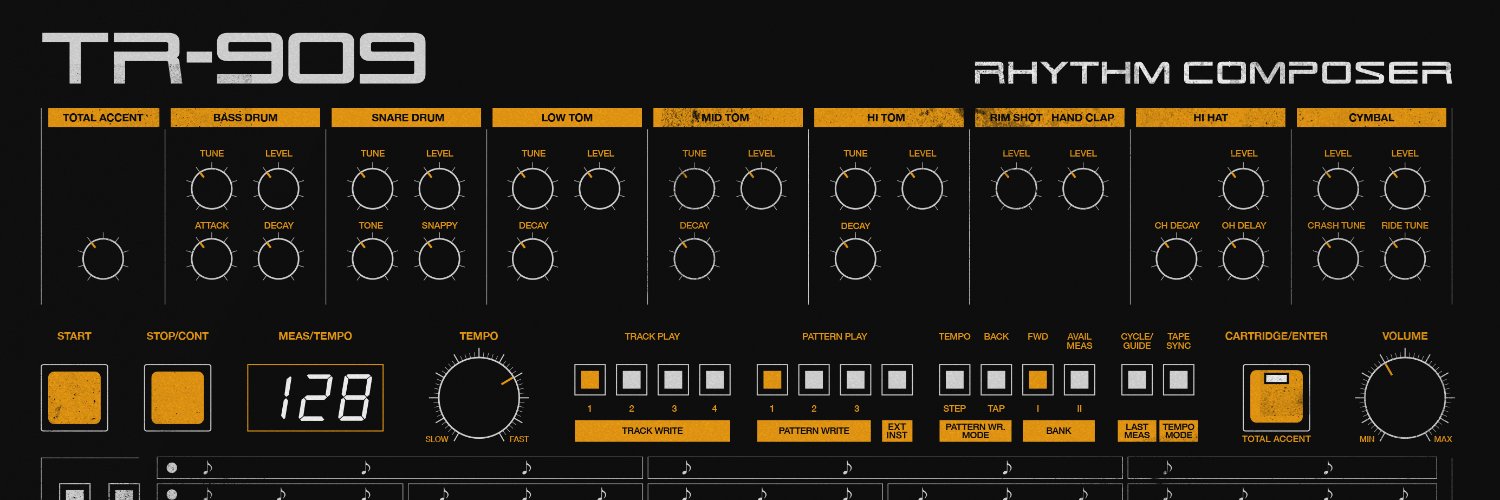The width and height of the screenshot is (1500, 500).
Task: Toggle Cycle/Guide Last Meas button
Action: tap(1137, 380)
